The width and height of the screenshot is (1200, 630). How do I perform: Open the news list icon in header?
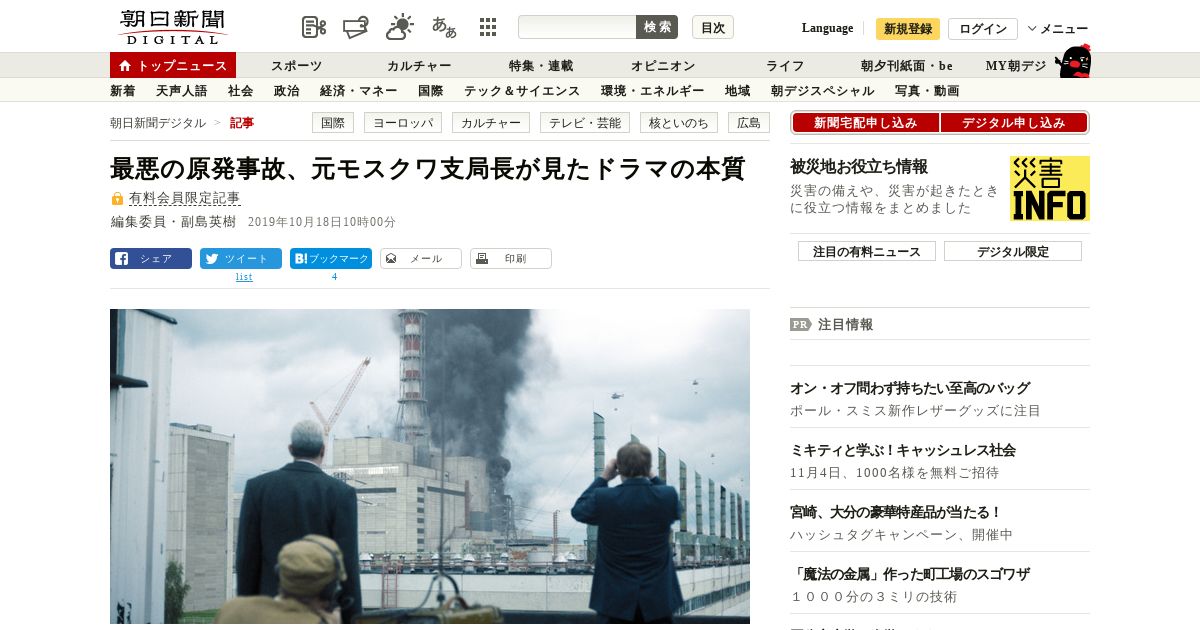coord(314,27)
